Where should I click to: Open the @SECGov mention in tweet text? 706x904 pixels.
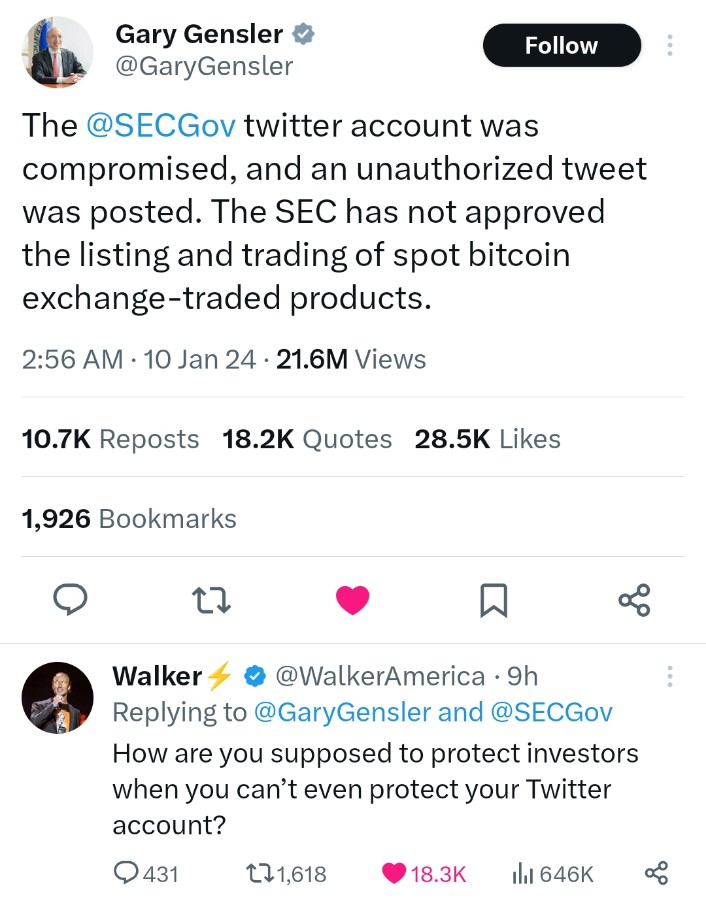click(x=161, y=126)
